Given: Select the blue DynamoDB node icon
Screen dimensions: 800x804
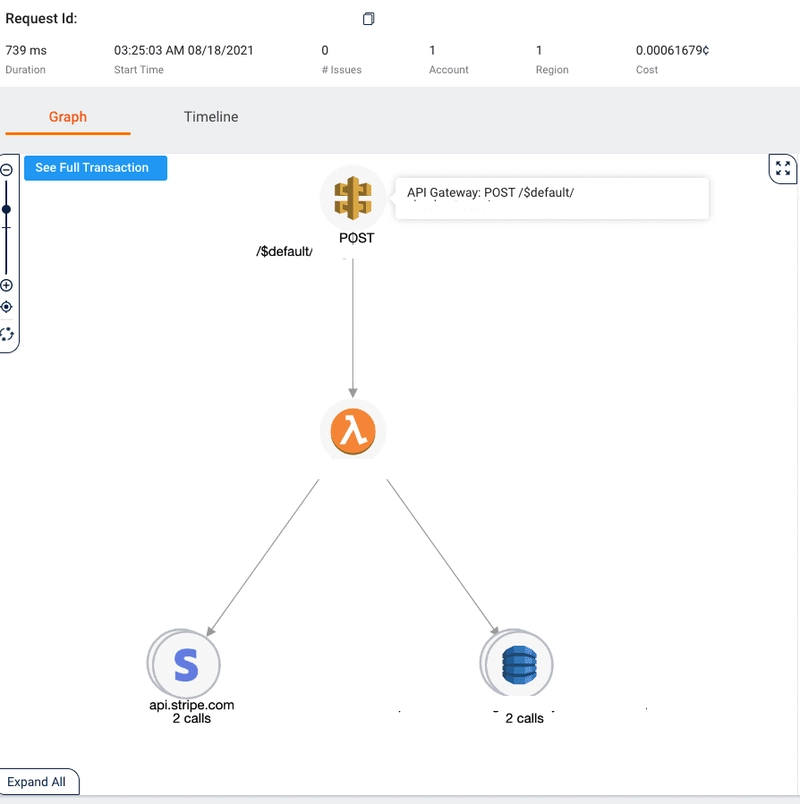Looking at the screenshot, I should pos(518,664).
